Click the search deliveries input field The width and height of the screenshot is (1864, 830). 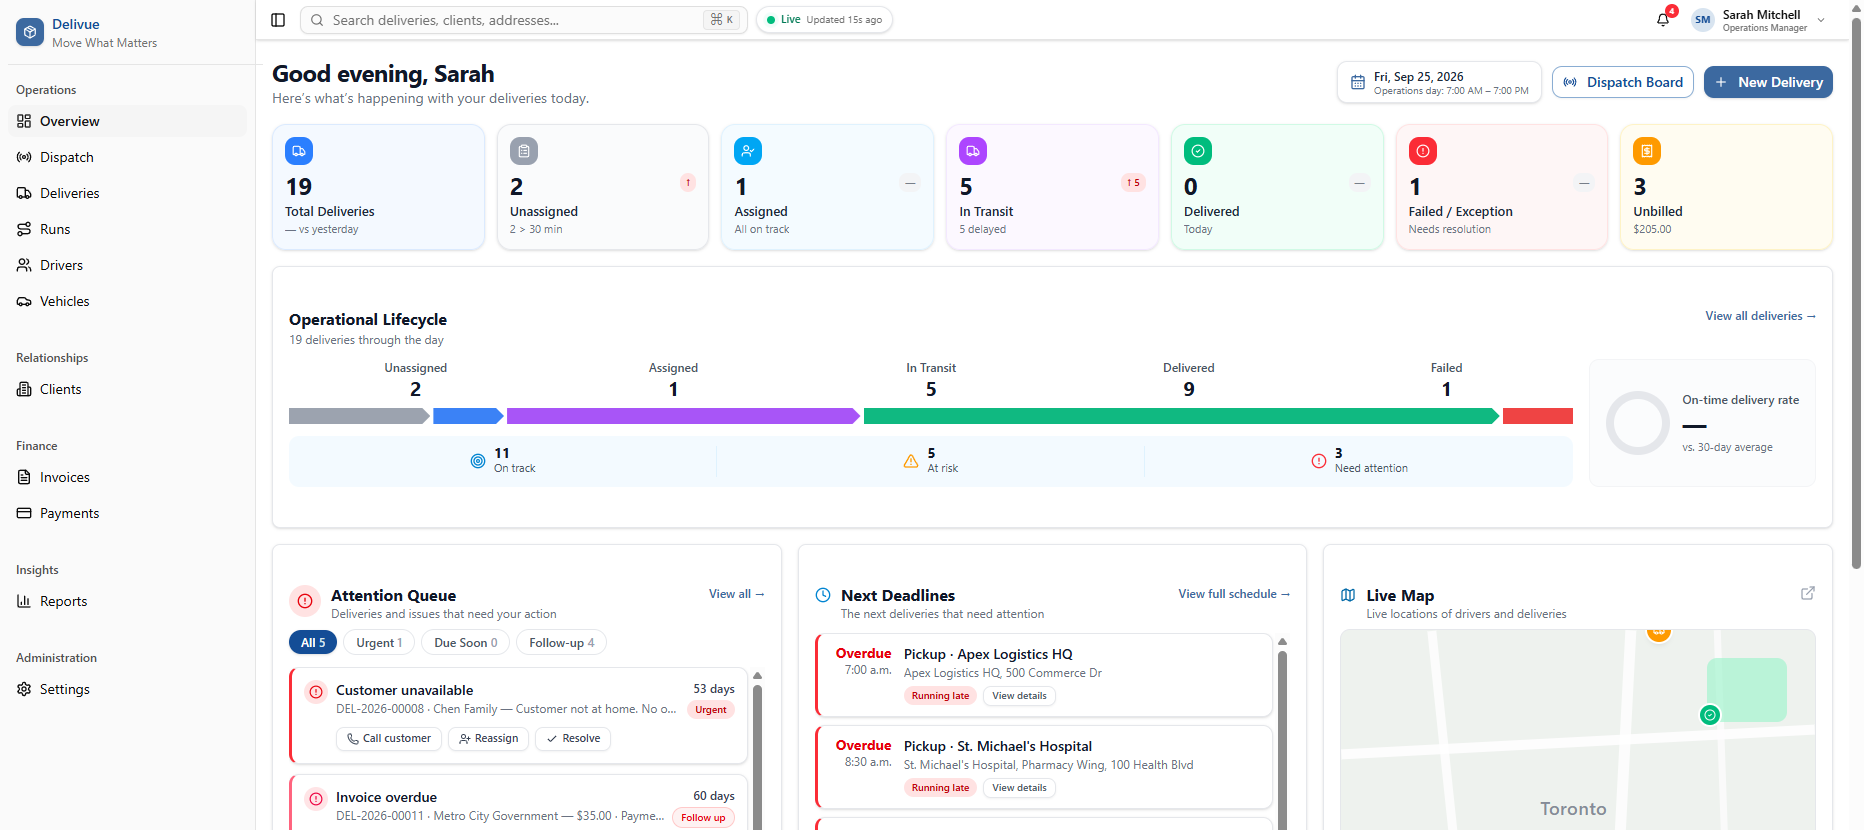tap(524, 20)
